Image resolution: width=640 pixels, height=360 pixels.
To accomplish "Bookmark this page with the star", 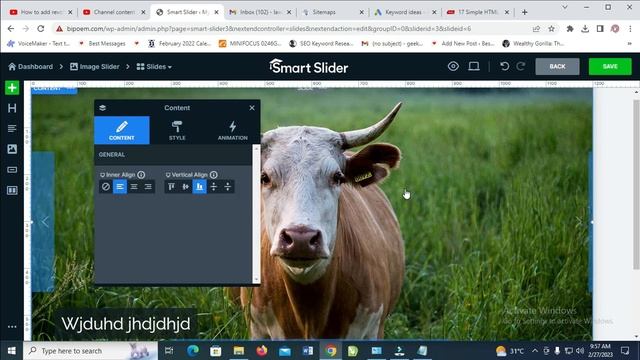I will 551,29.
